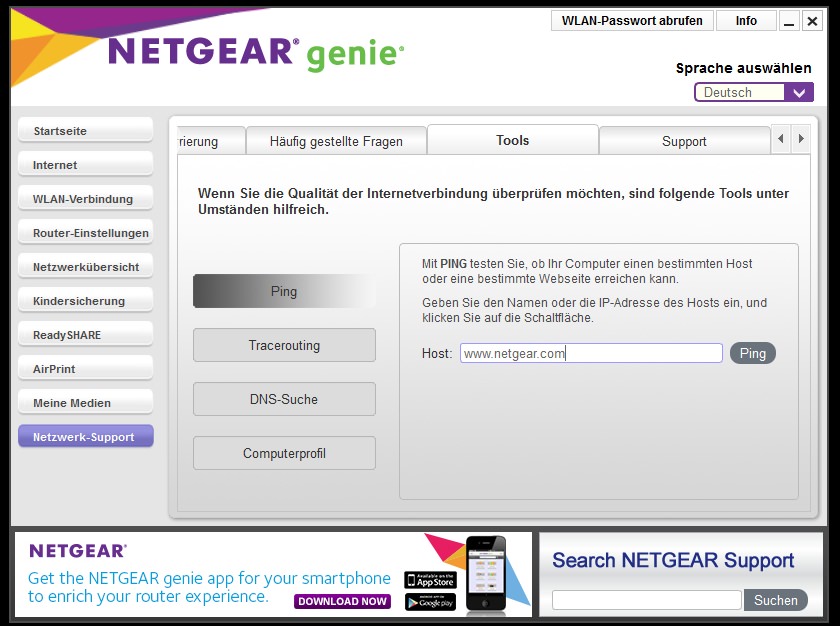The image size is (840, 626).
Task: Run the ping with the Ping button
Action: pos(753,353)
